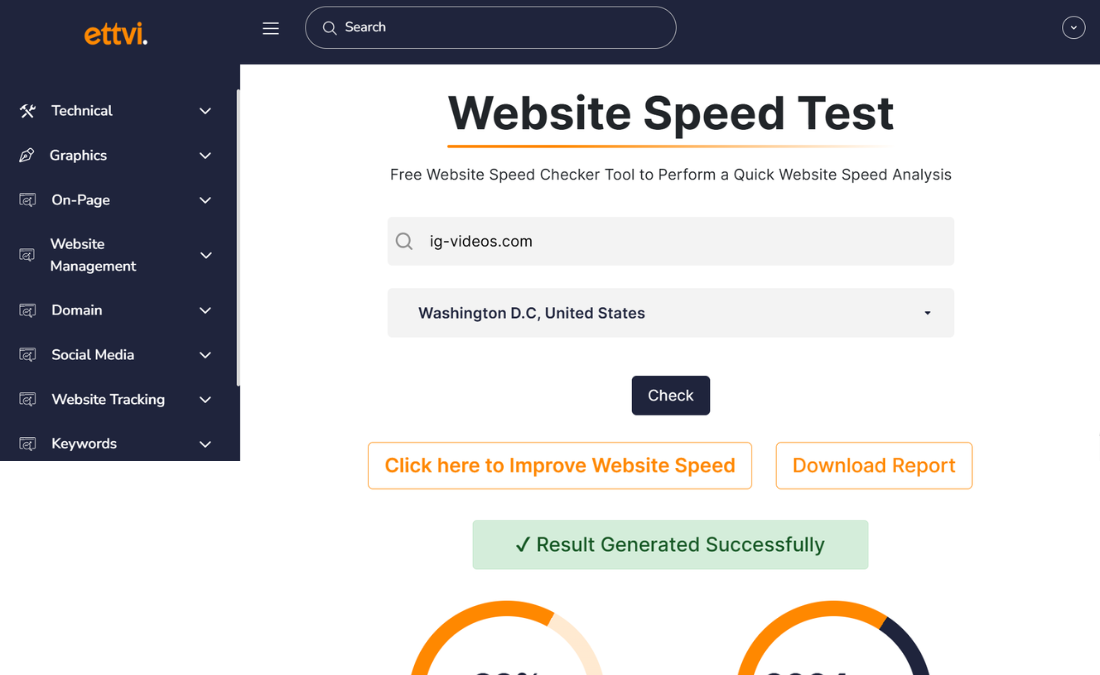Click the ig-videos.com URL input field
The image size is (1100, 675).
pyautogui.click(x=671, y=241)
